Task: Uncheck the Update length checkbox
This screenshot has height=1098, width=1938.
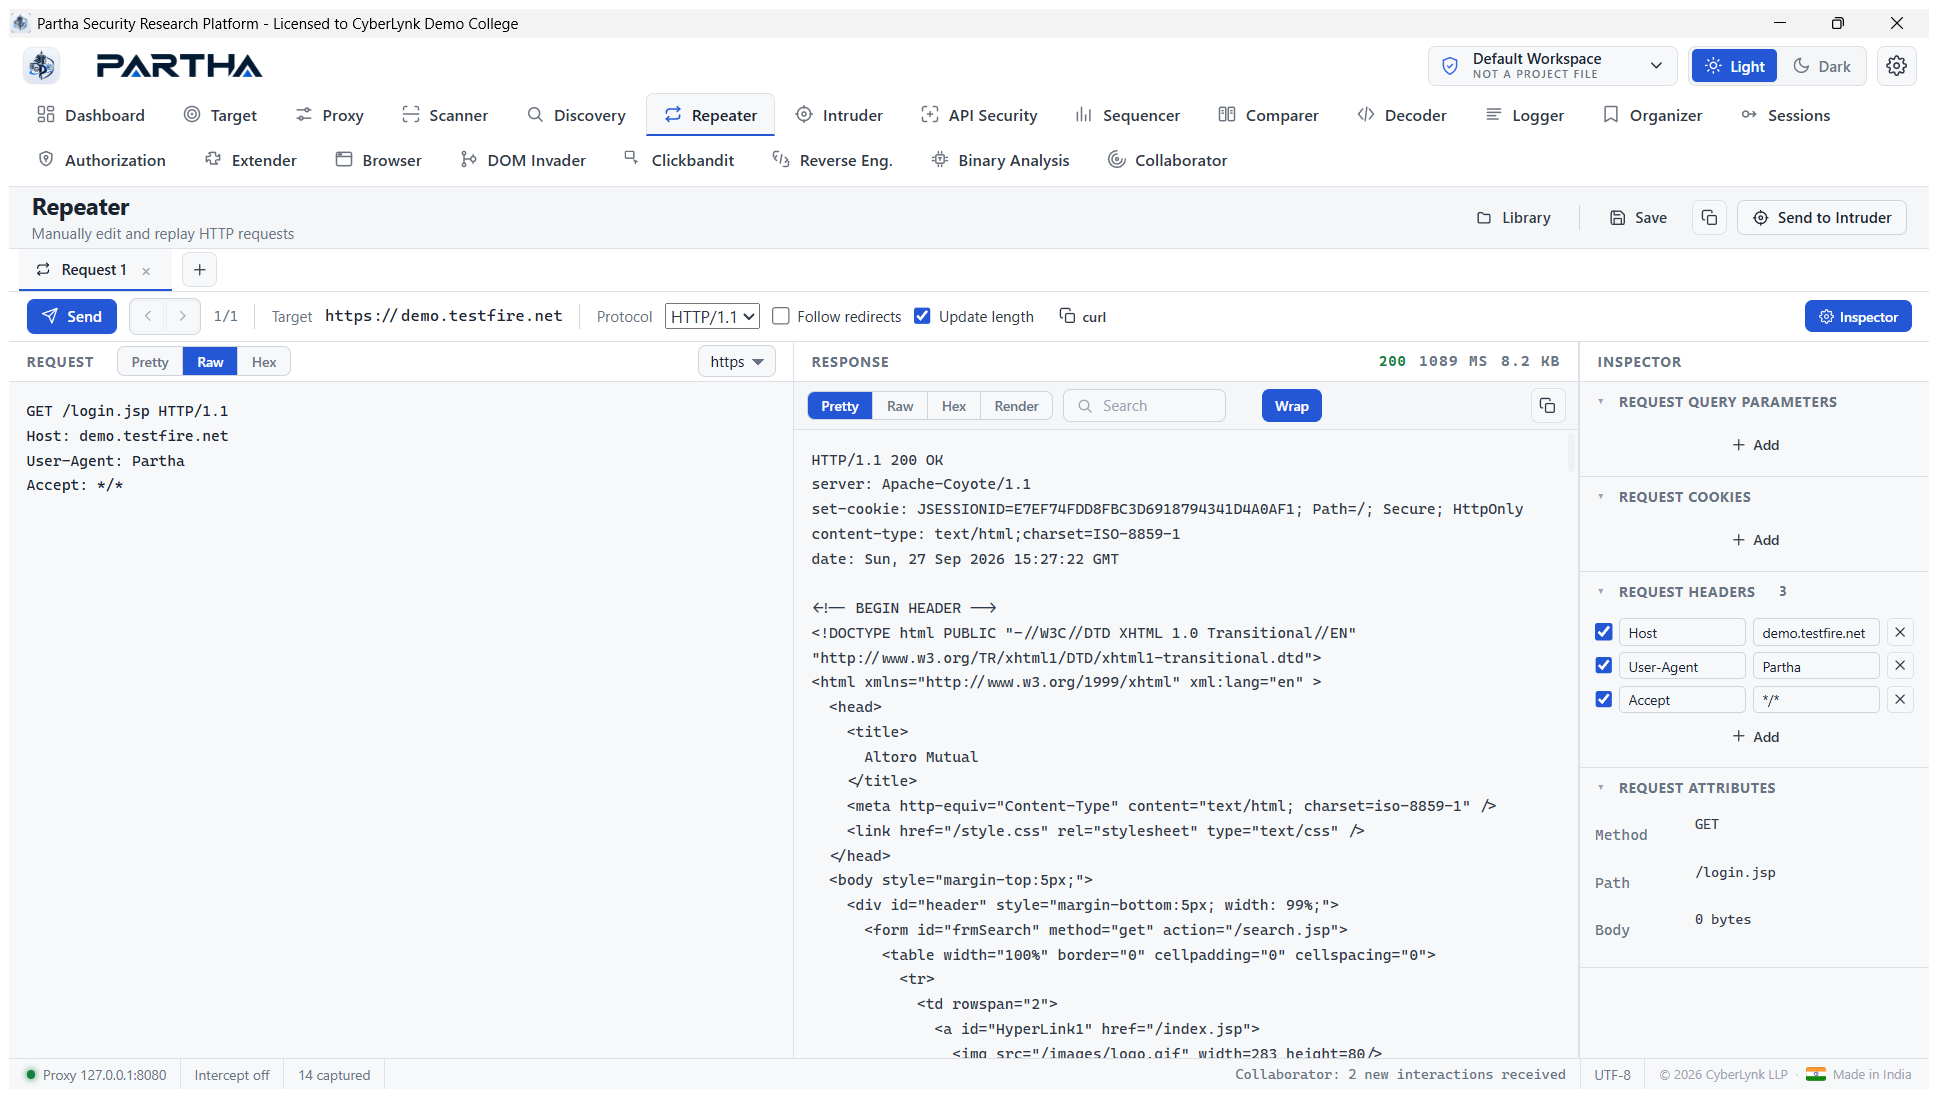Action: click(x=922, y=316)
